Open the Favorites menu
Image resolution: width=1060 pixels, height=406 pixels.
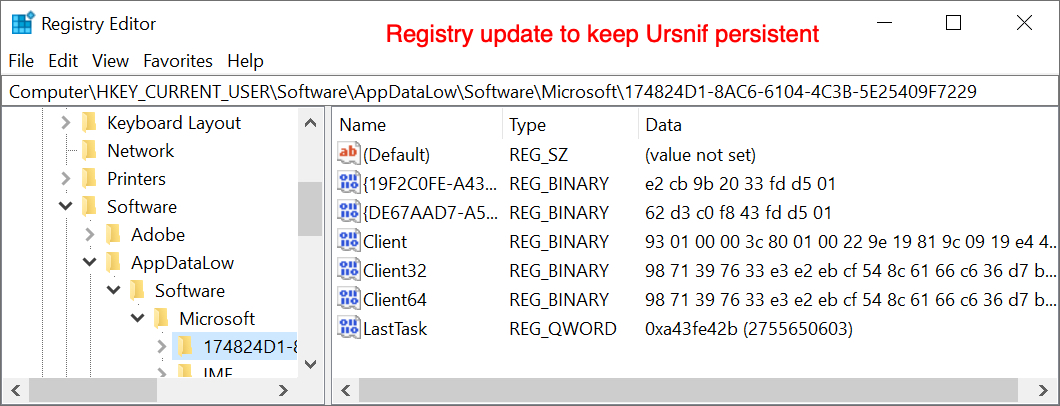pyautogui.click(x=178, y=61)
